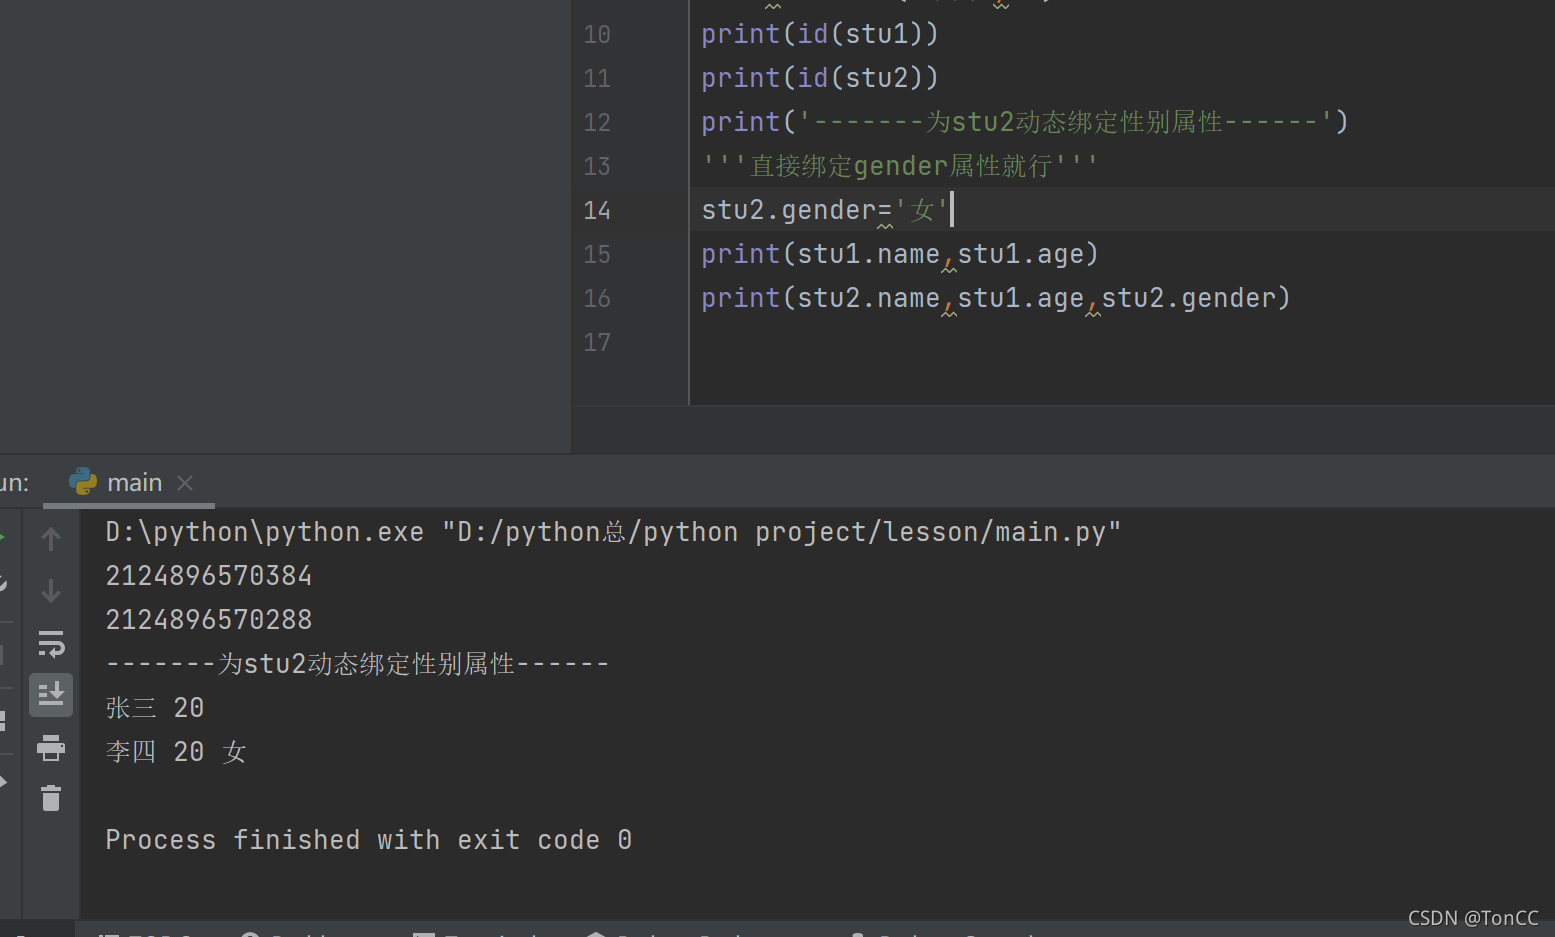Click the Up the Stack Trace arrow
1555x937 pixels.
[51, 539]
